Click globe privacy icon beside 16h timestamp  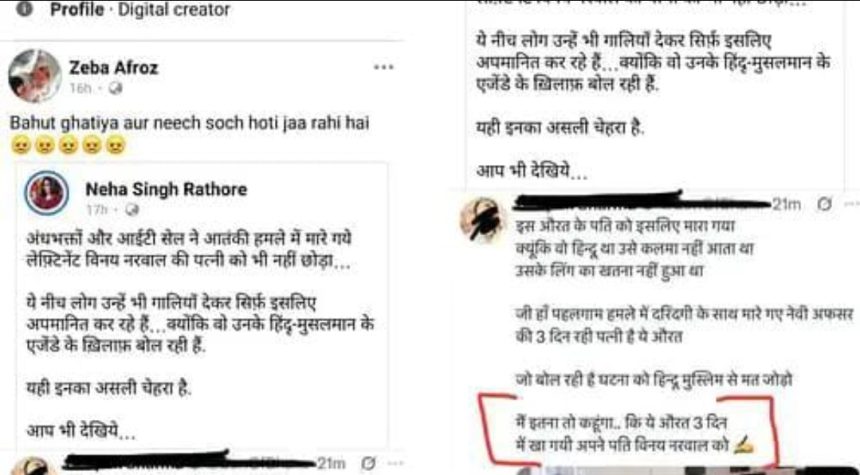116,88
